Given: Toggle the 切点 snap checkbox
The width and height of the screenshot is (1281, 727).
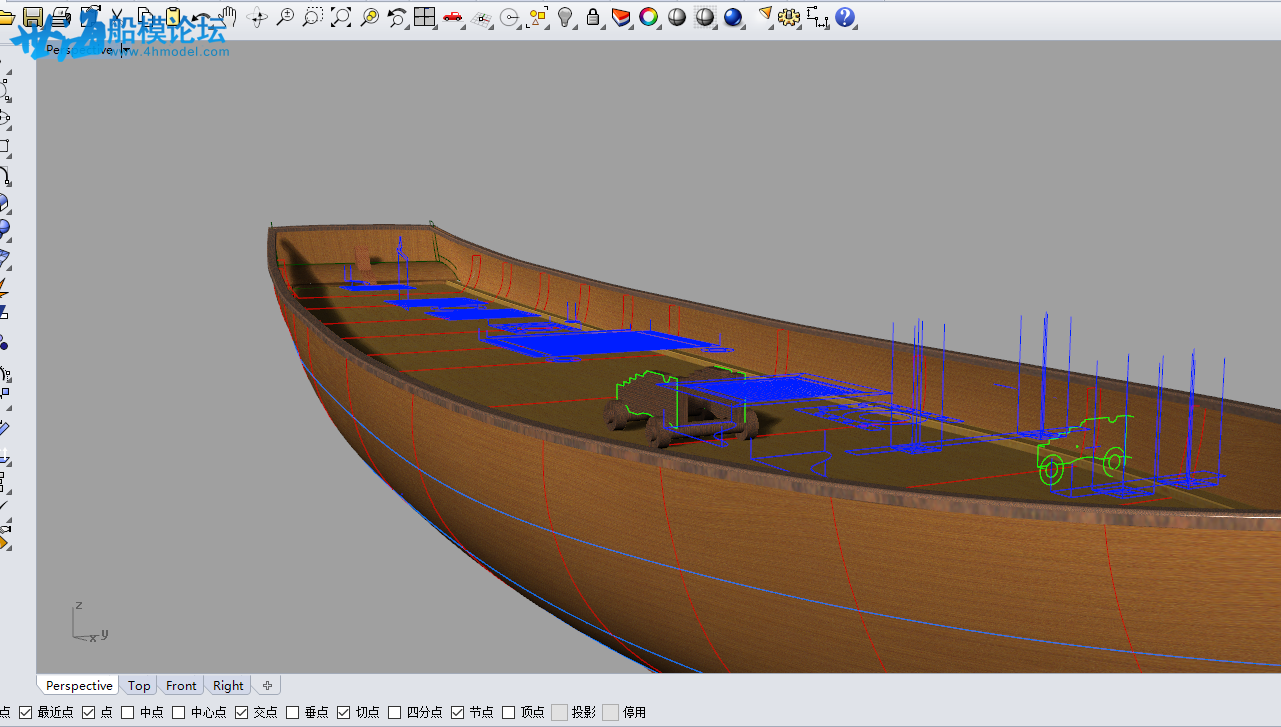Looking at the screenshot, I should (x=344, y=712).
